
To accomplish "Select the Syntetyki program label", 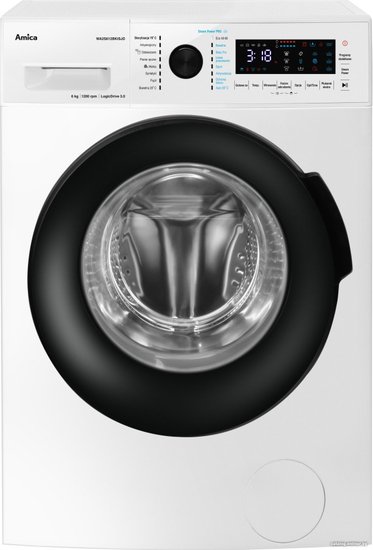I will (151, 73).
